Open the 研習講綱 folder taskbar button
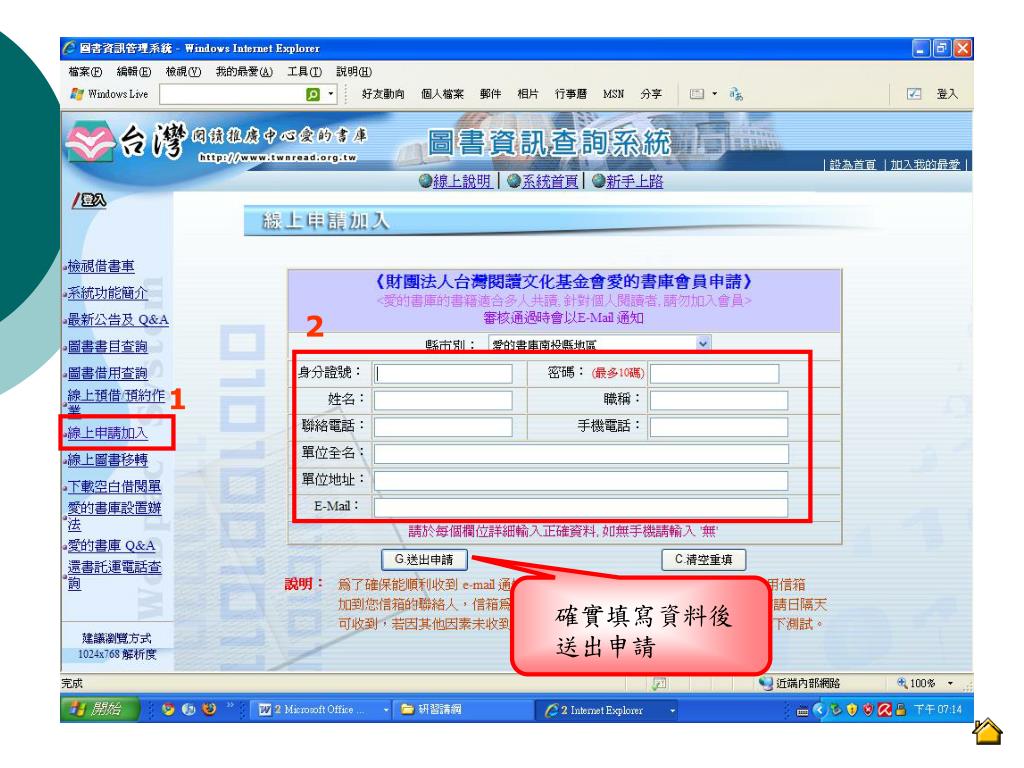Screen dimensions: 1024x768 (x=462, y=709)
